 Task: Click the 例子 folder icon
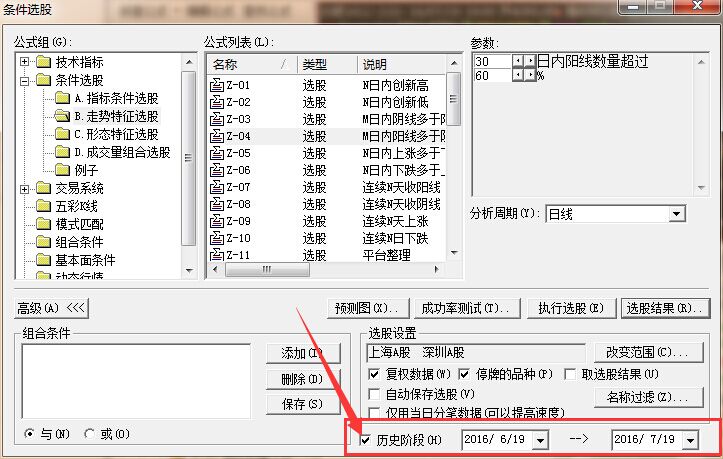(x=62, y=170)
